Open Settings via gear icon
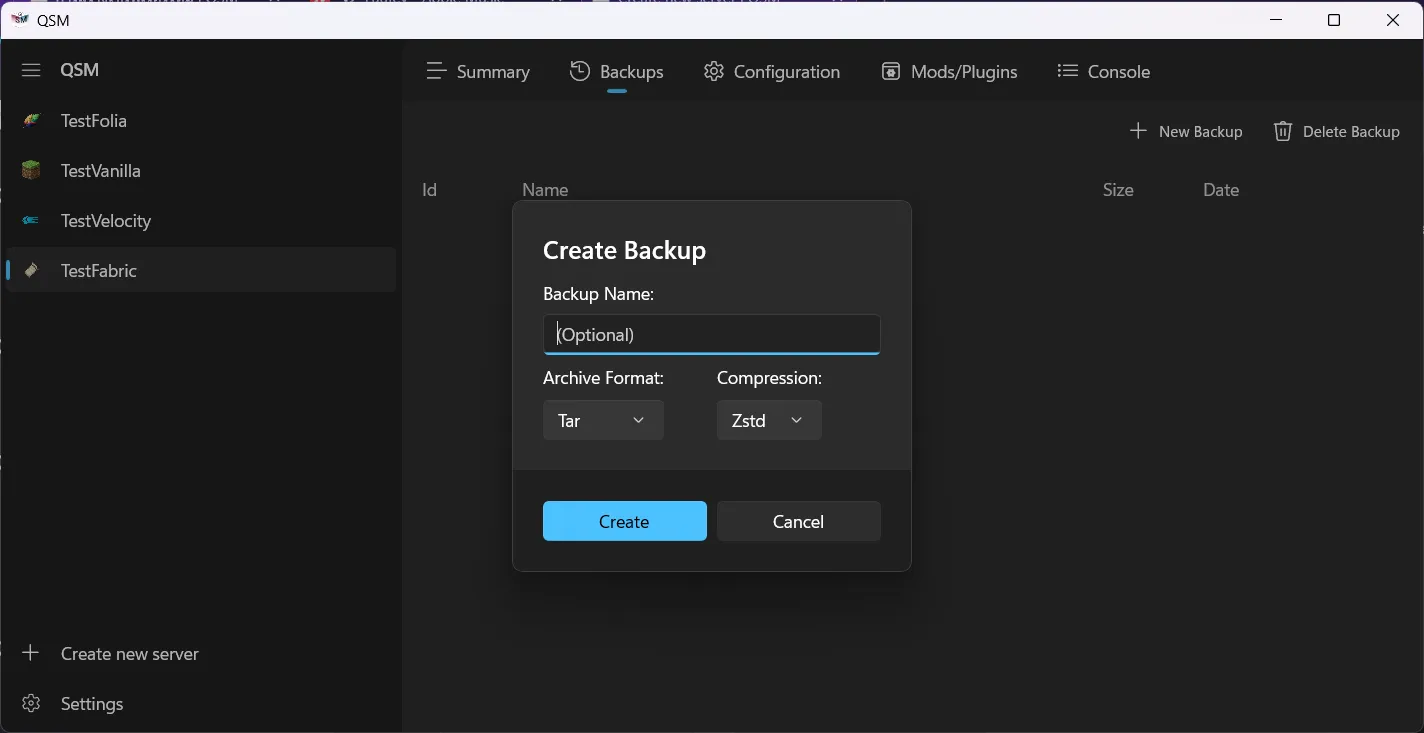 31,703
